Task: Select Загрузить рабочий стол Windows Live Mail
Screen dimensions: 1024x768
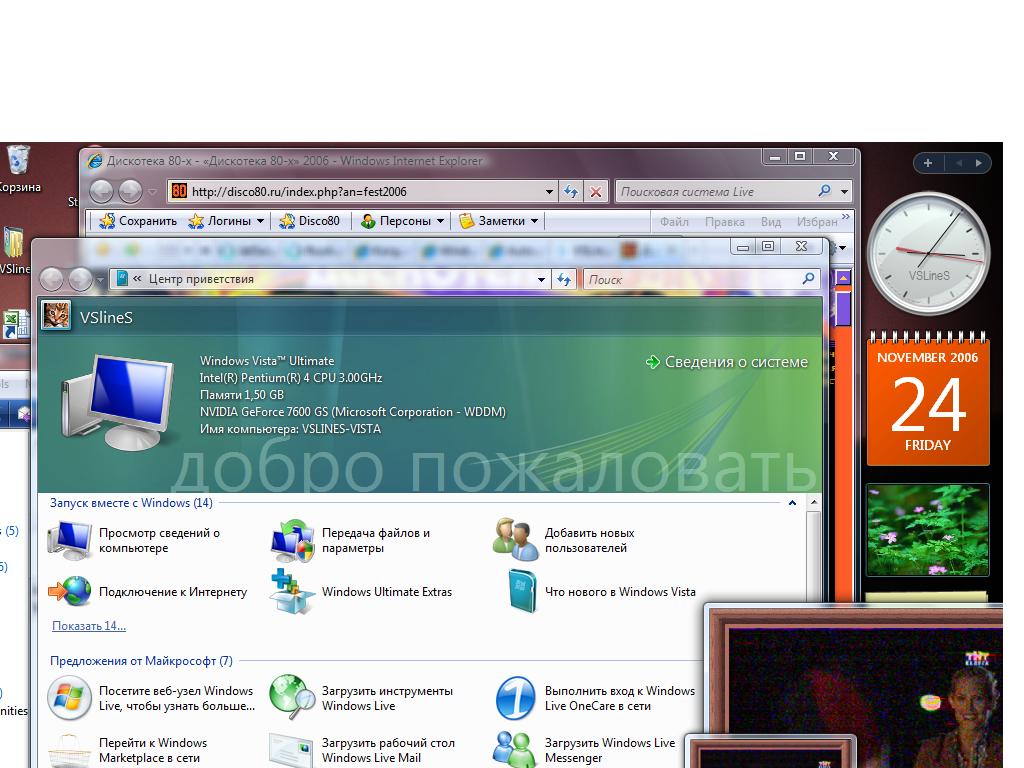Action: click(362, 750)
